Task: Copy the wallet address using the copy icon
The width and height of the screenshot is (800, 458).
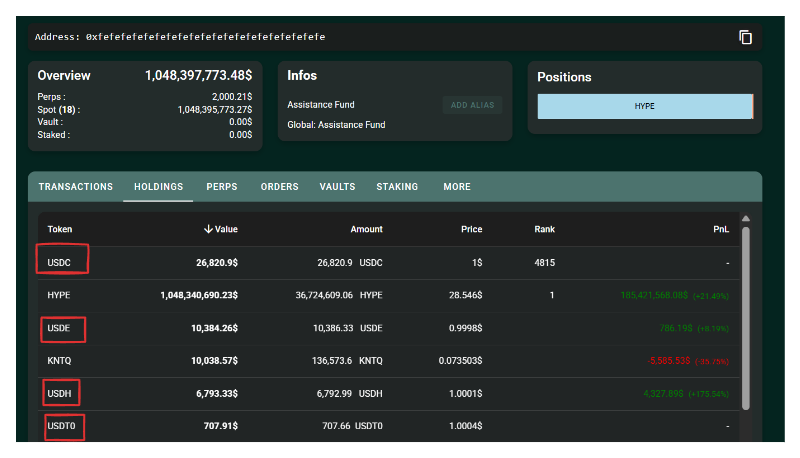Action: tap(745, 37)
